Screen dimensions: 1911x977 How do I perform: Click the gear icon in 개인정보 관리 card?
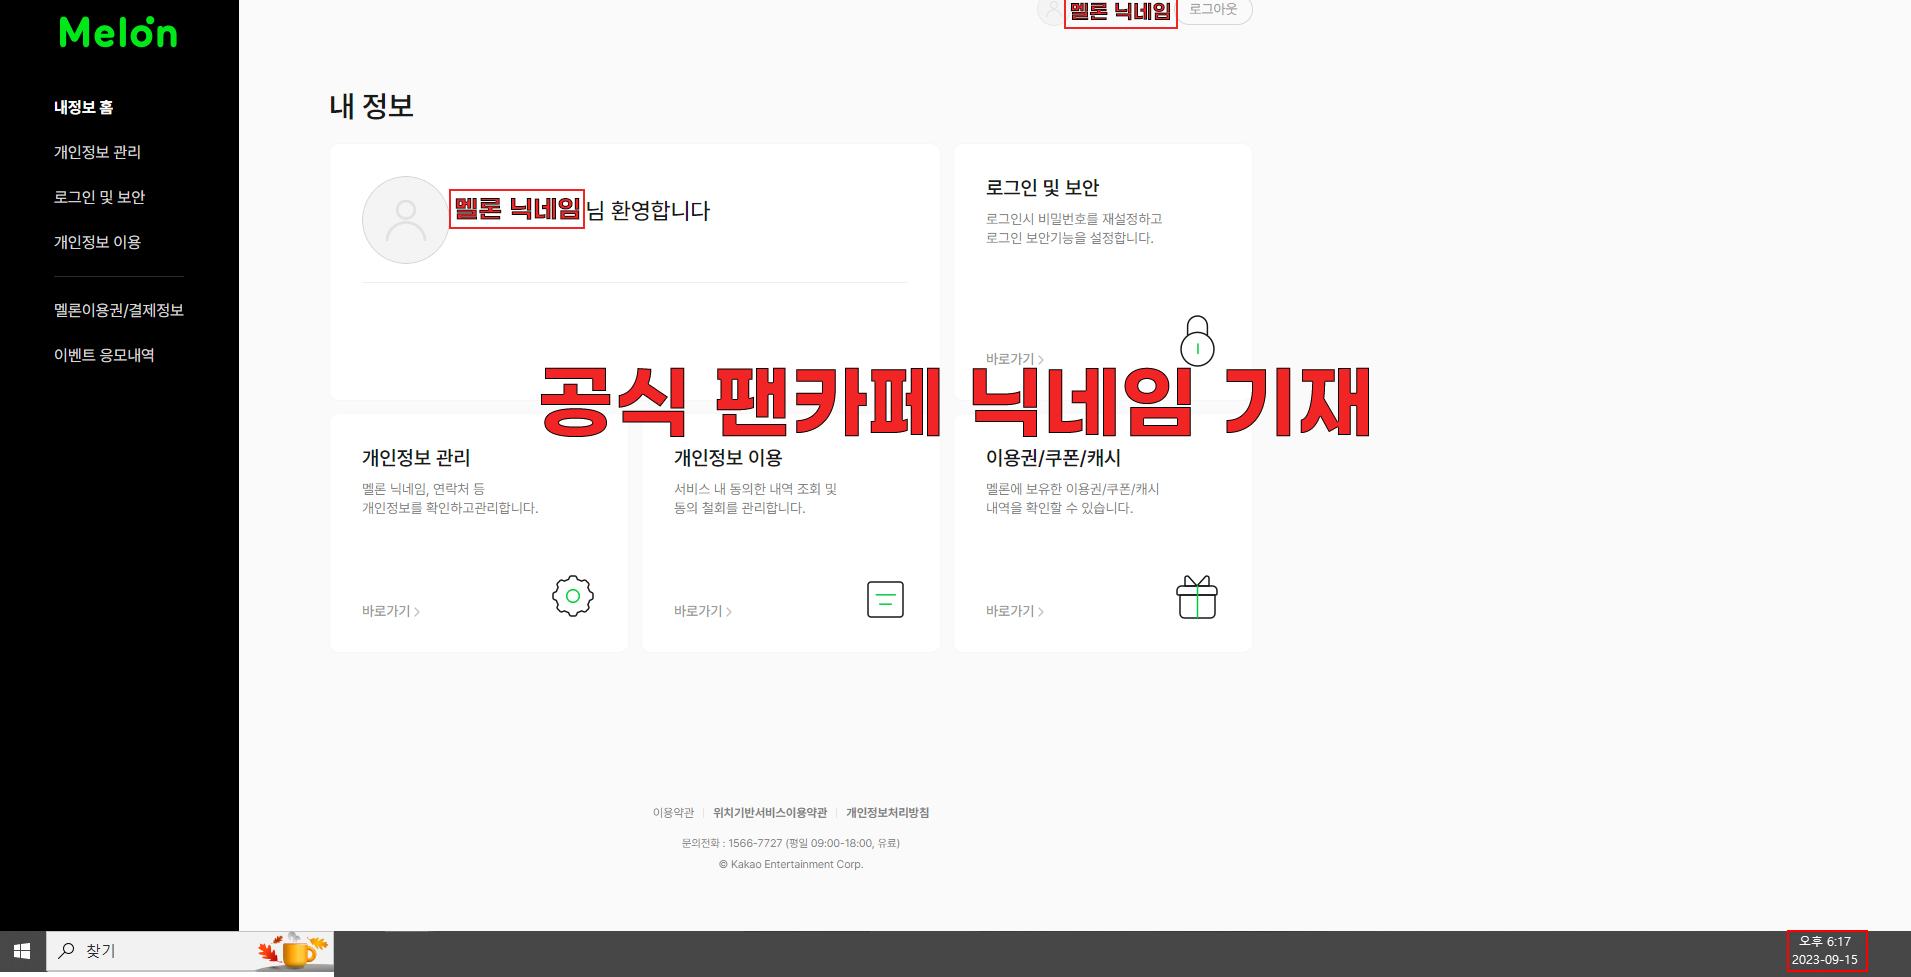[x=573, y=596]
